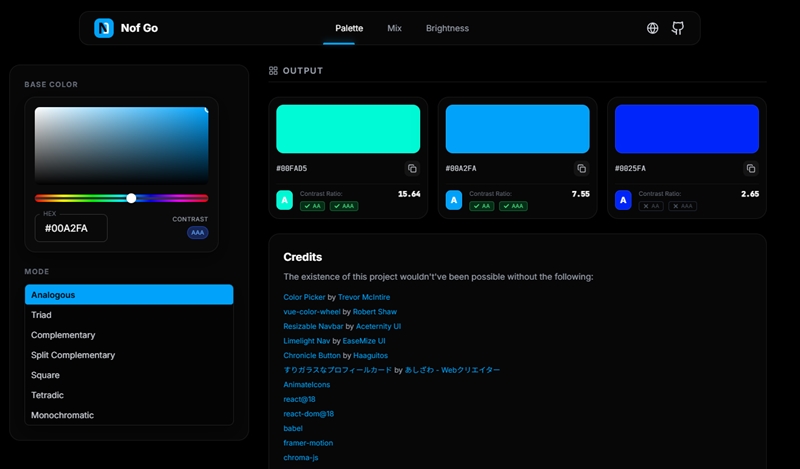
Task: Click the hue slider handle
Action: [131, 198]
